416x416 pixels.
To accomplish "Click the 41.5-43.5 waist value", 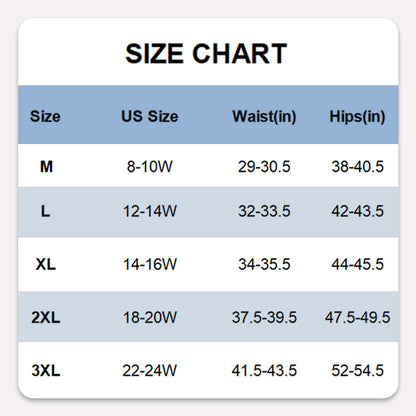I will point(264,370).
